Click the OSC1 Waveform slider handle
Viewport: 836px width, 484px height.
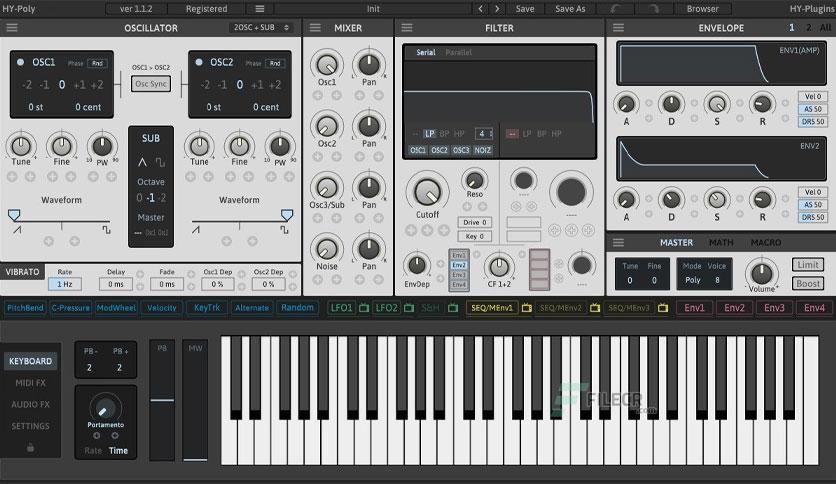pyautogui.click(x=14, y=215)
